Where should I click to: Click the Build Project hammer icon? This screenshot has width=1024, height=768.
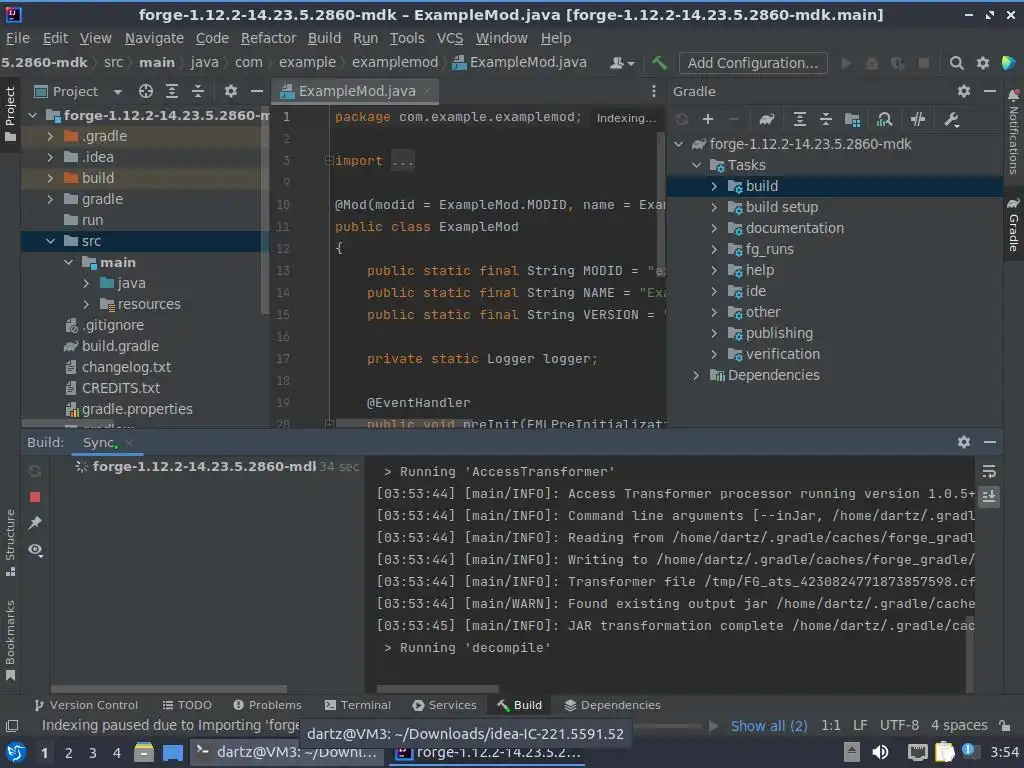[659, 63]
